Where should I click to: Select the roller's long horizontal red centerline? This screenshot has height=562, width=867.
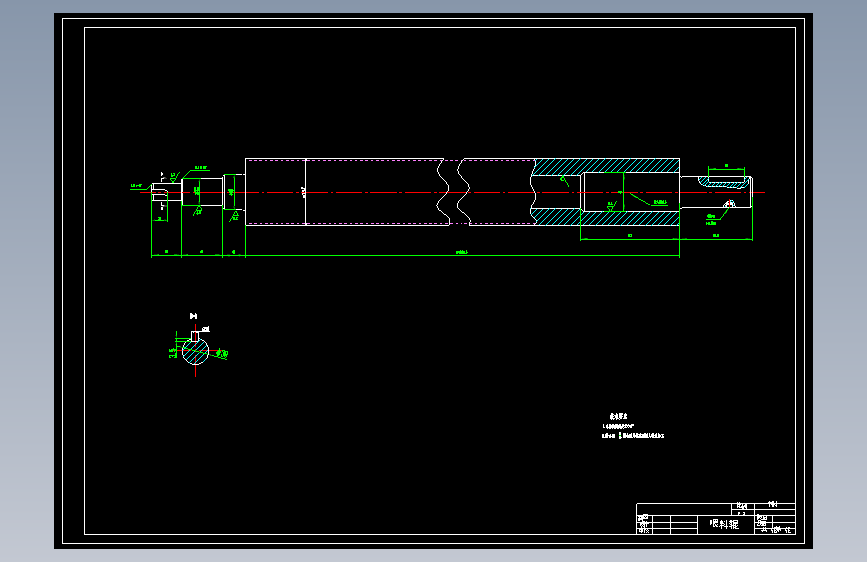(452, 192)
